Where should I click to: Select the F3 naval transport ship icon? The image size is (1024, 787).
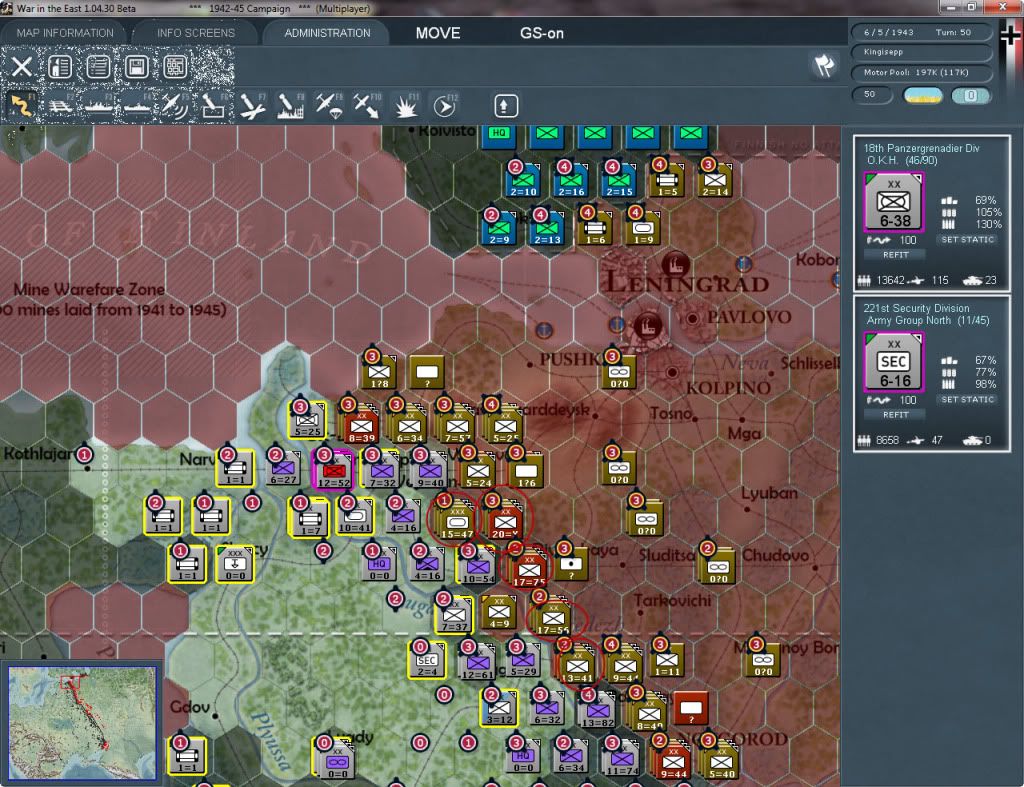coord(99,105)
